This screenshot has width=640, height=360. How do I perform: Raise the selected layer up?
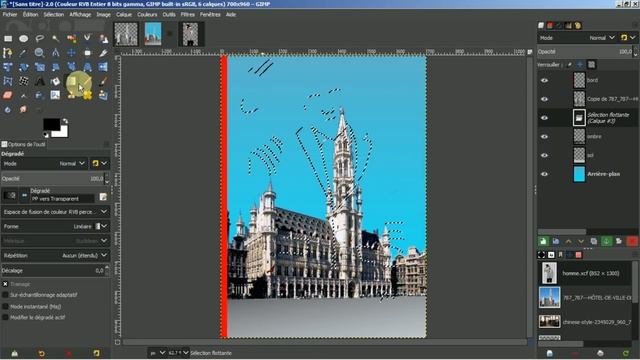568,241
